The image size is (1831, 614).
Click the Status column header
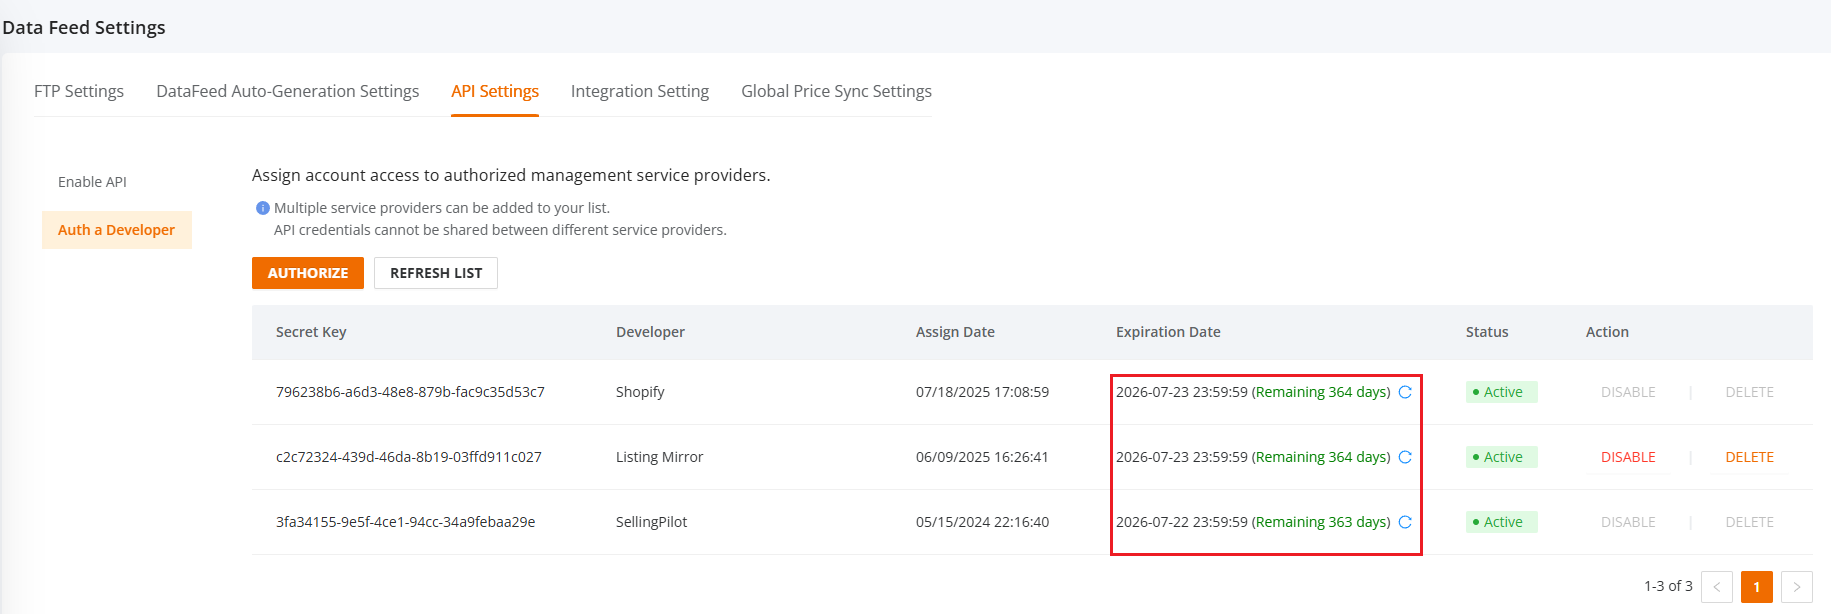(1487, 332)
